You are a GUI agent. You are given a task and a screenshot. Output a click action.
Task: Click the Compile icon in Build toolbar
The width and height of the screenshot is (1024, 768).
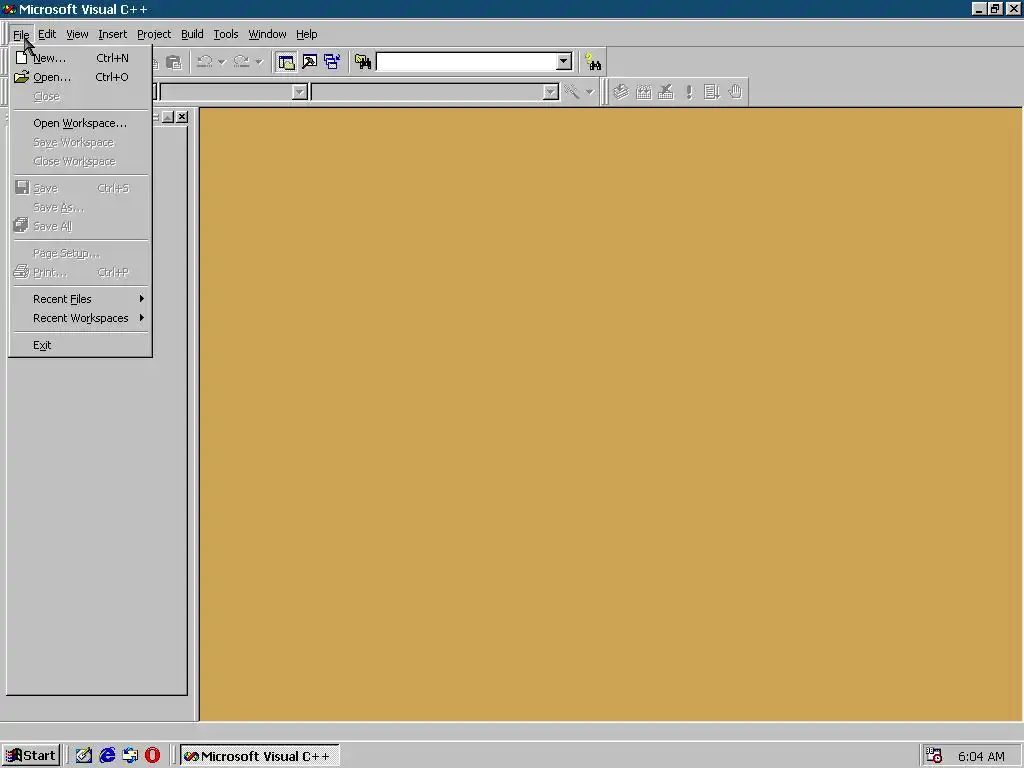pyautogui.click(x=620, y=92)
